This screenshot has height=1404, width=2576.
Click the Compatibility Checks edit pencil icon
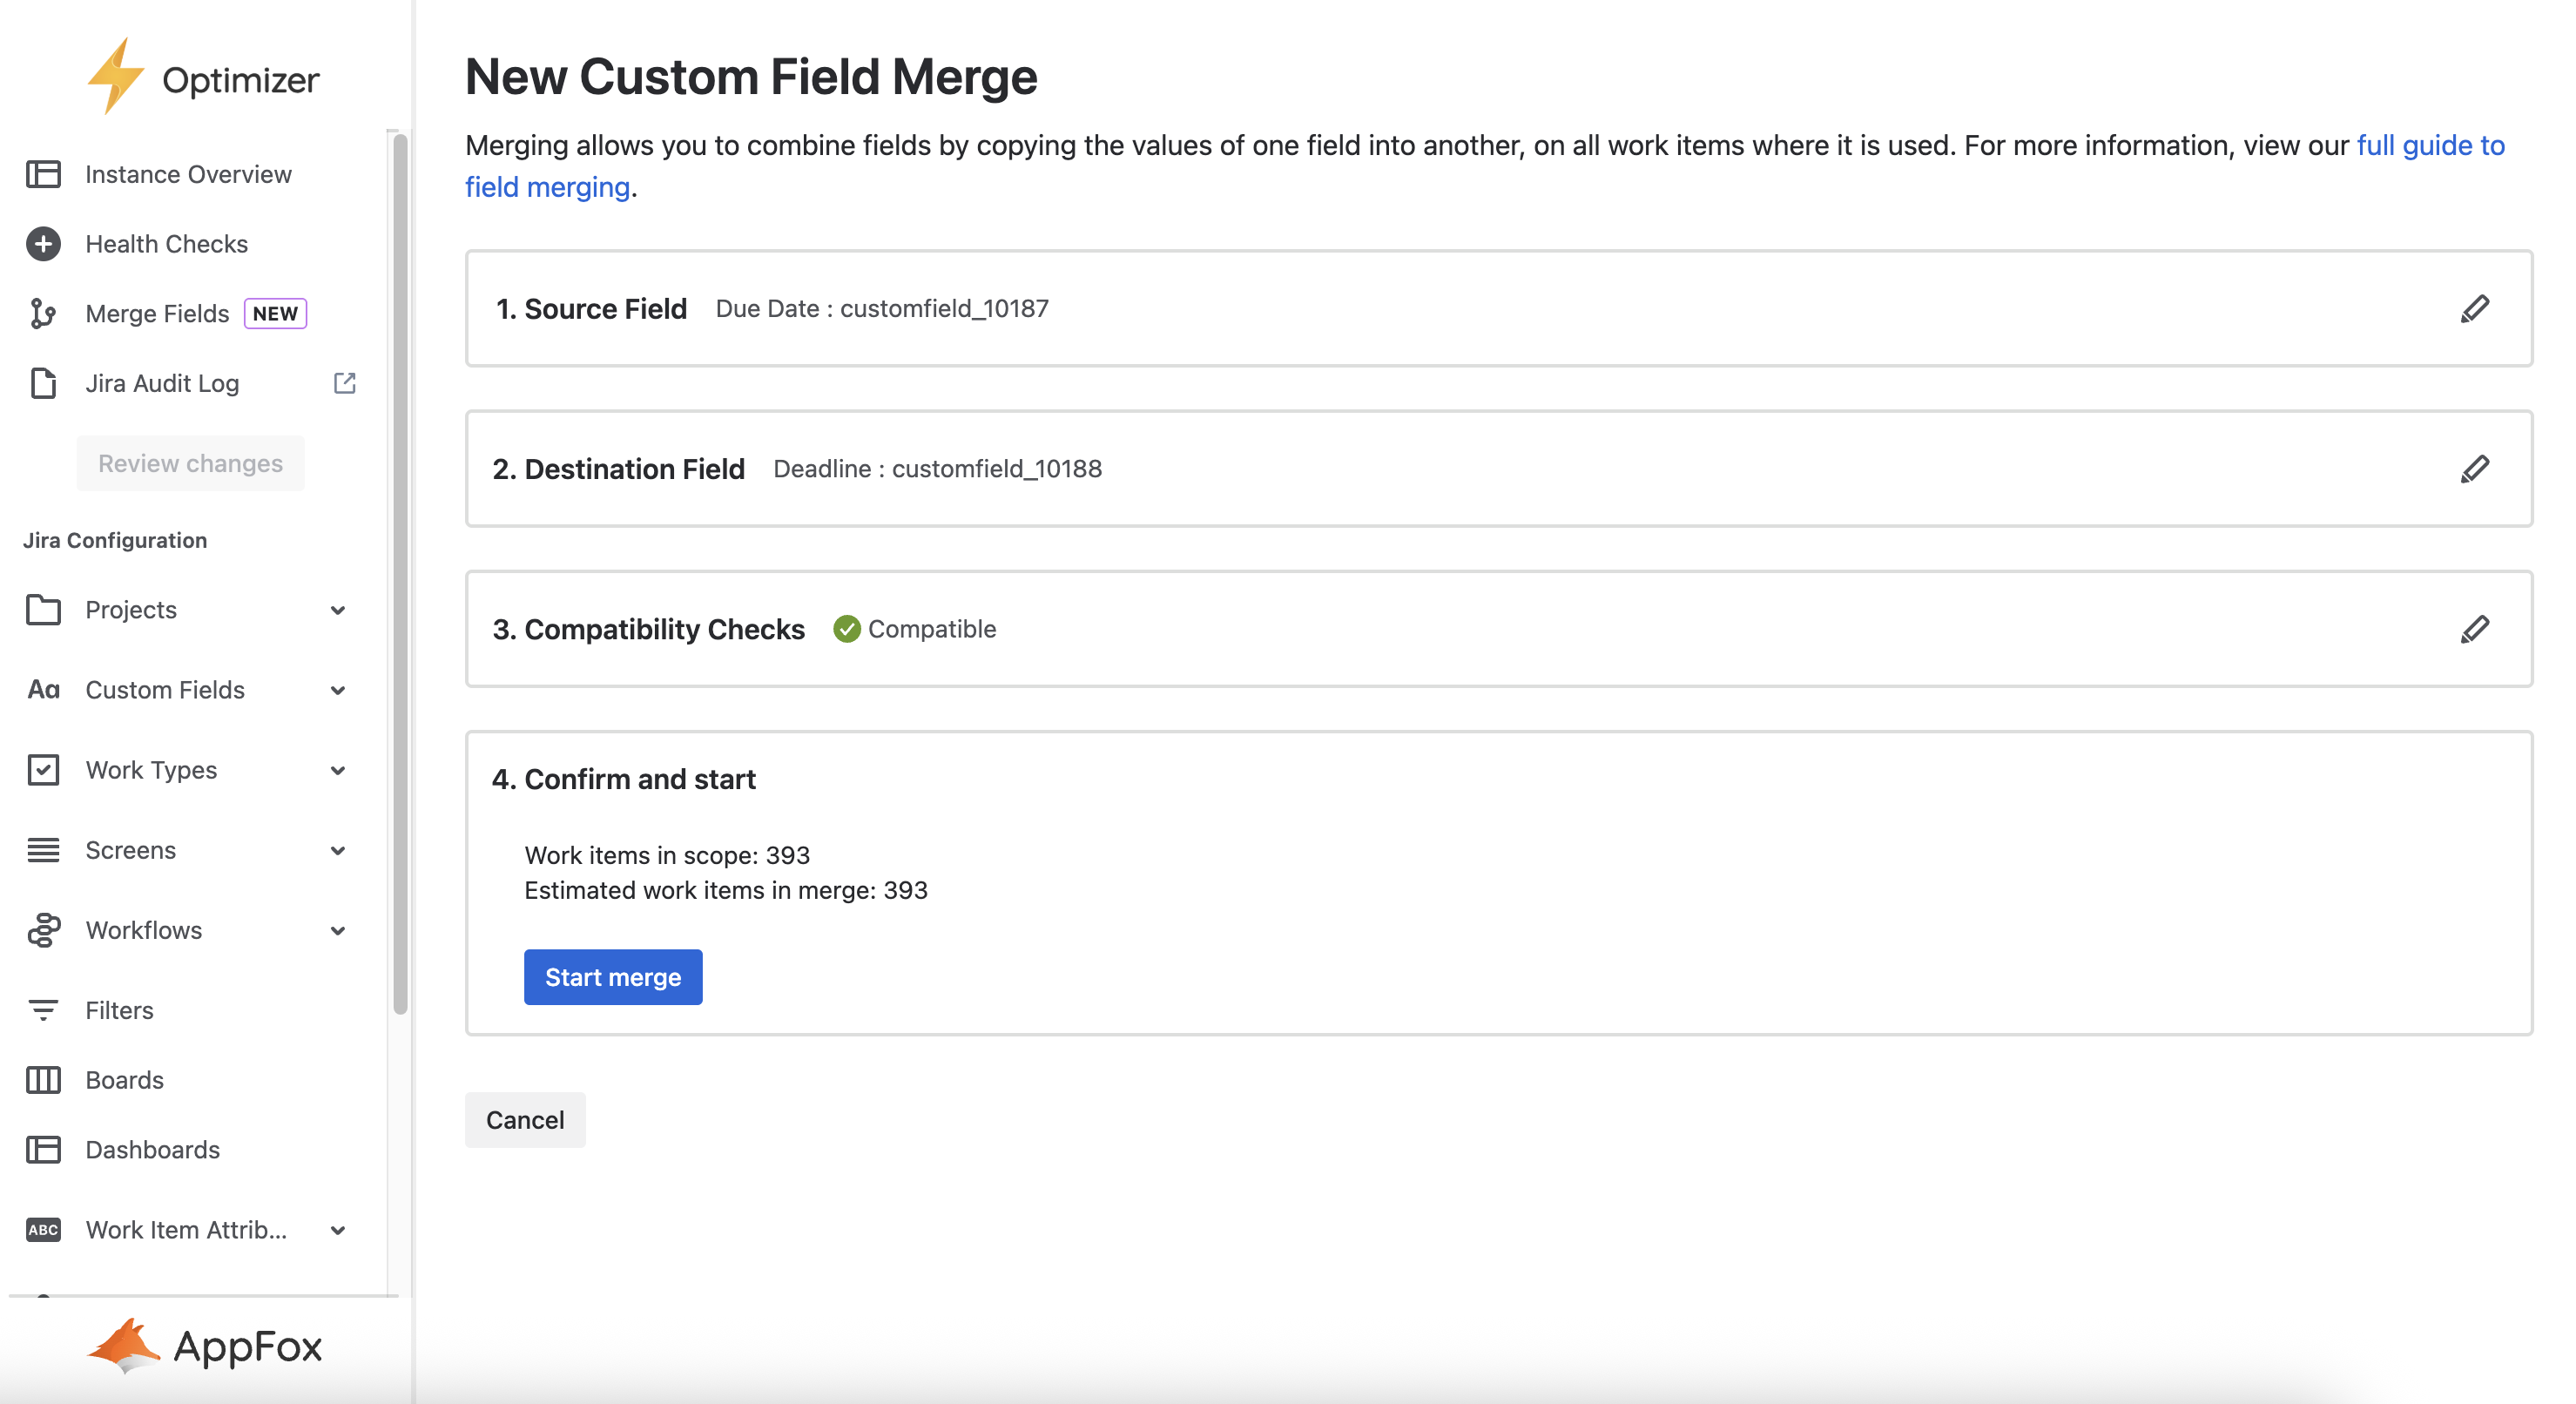click(x=2474, y=629)
